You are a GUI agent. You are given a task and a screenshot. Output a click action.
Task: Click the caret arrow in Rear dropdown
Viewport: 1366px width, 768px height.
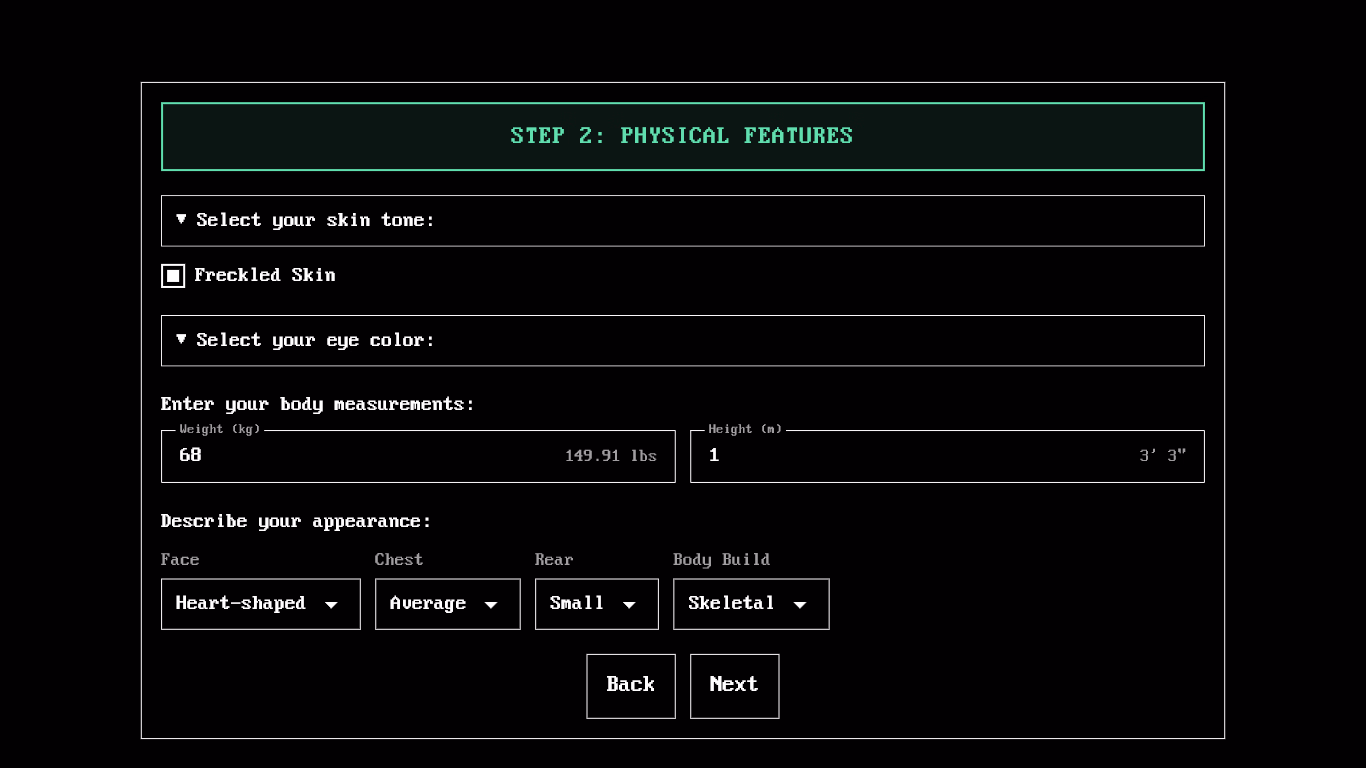(x=629, y=605)
